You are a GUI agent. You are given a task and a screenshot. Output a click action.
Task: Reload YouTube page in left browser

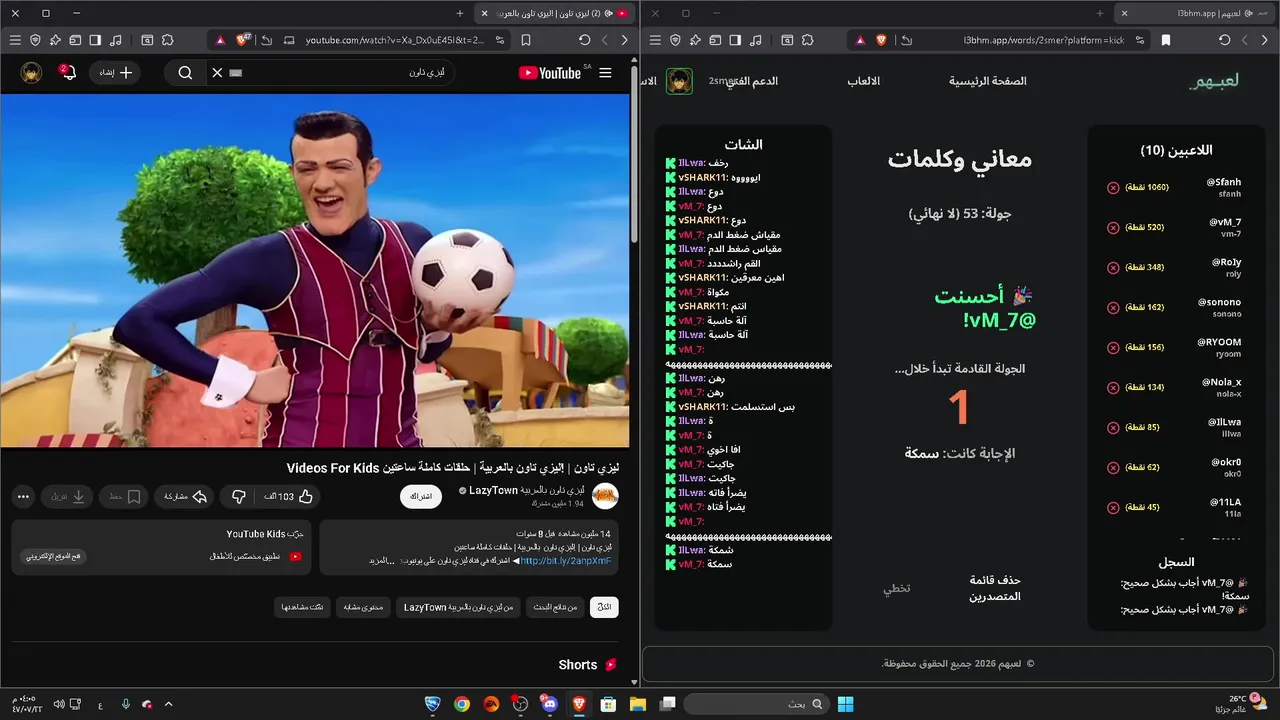585,40
